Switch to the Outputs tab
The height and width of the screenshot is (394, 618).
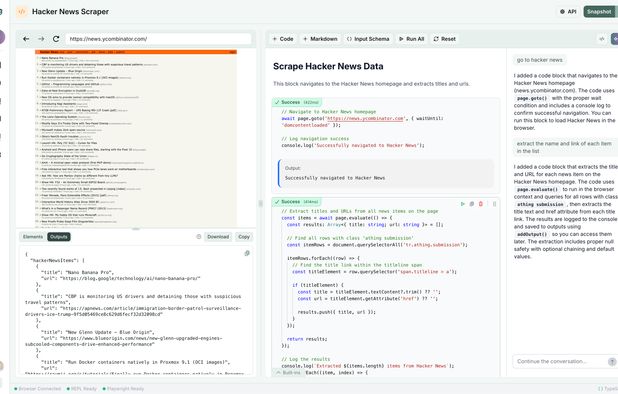point(59,237)
